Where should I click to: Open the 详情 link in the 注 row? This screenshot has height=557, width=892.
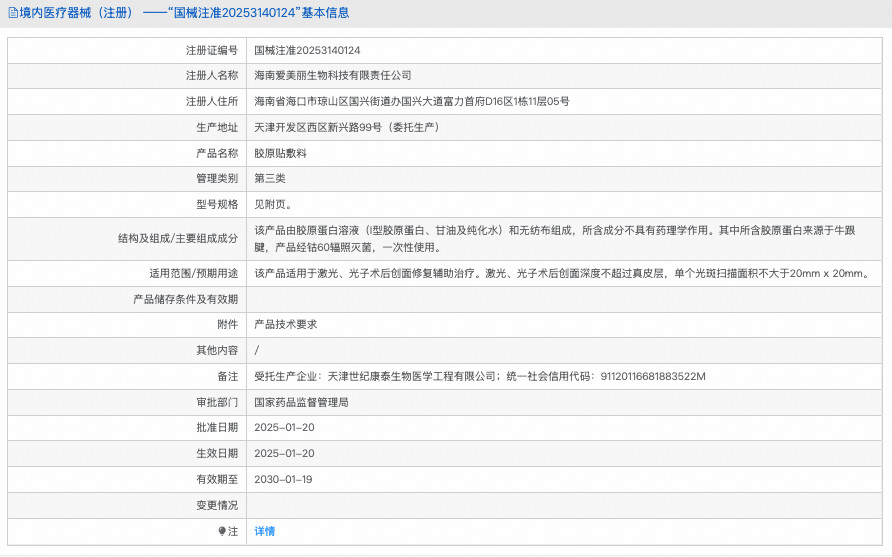tap(265, 531)
